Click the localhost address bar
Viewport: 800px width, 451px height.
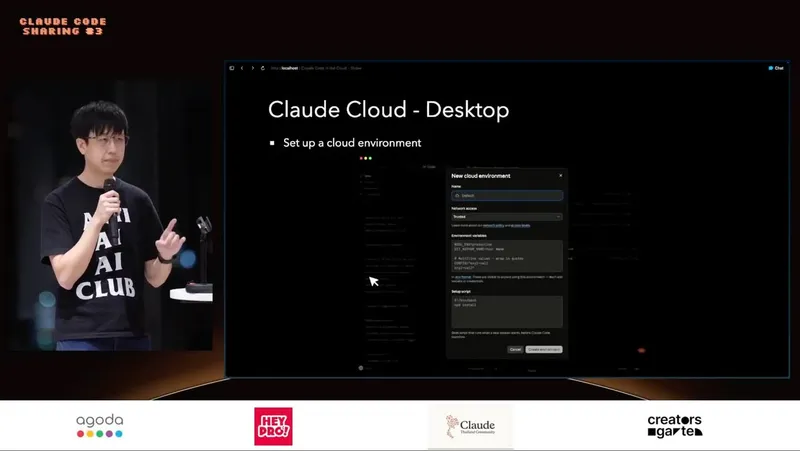coord(316,68)
